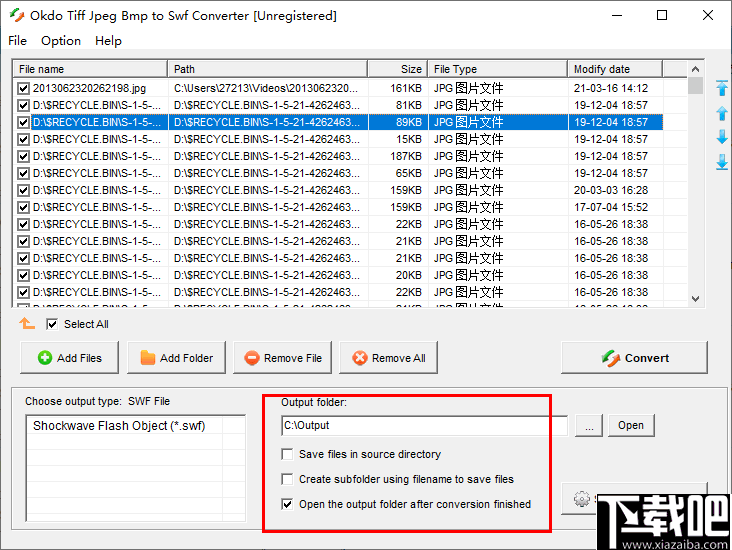Sort list by File name column header
The width and height of the screenshot is (732, 550).
point(90,69)
